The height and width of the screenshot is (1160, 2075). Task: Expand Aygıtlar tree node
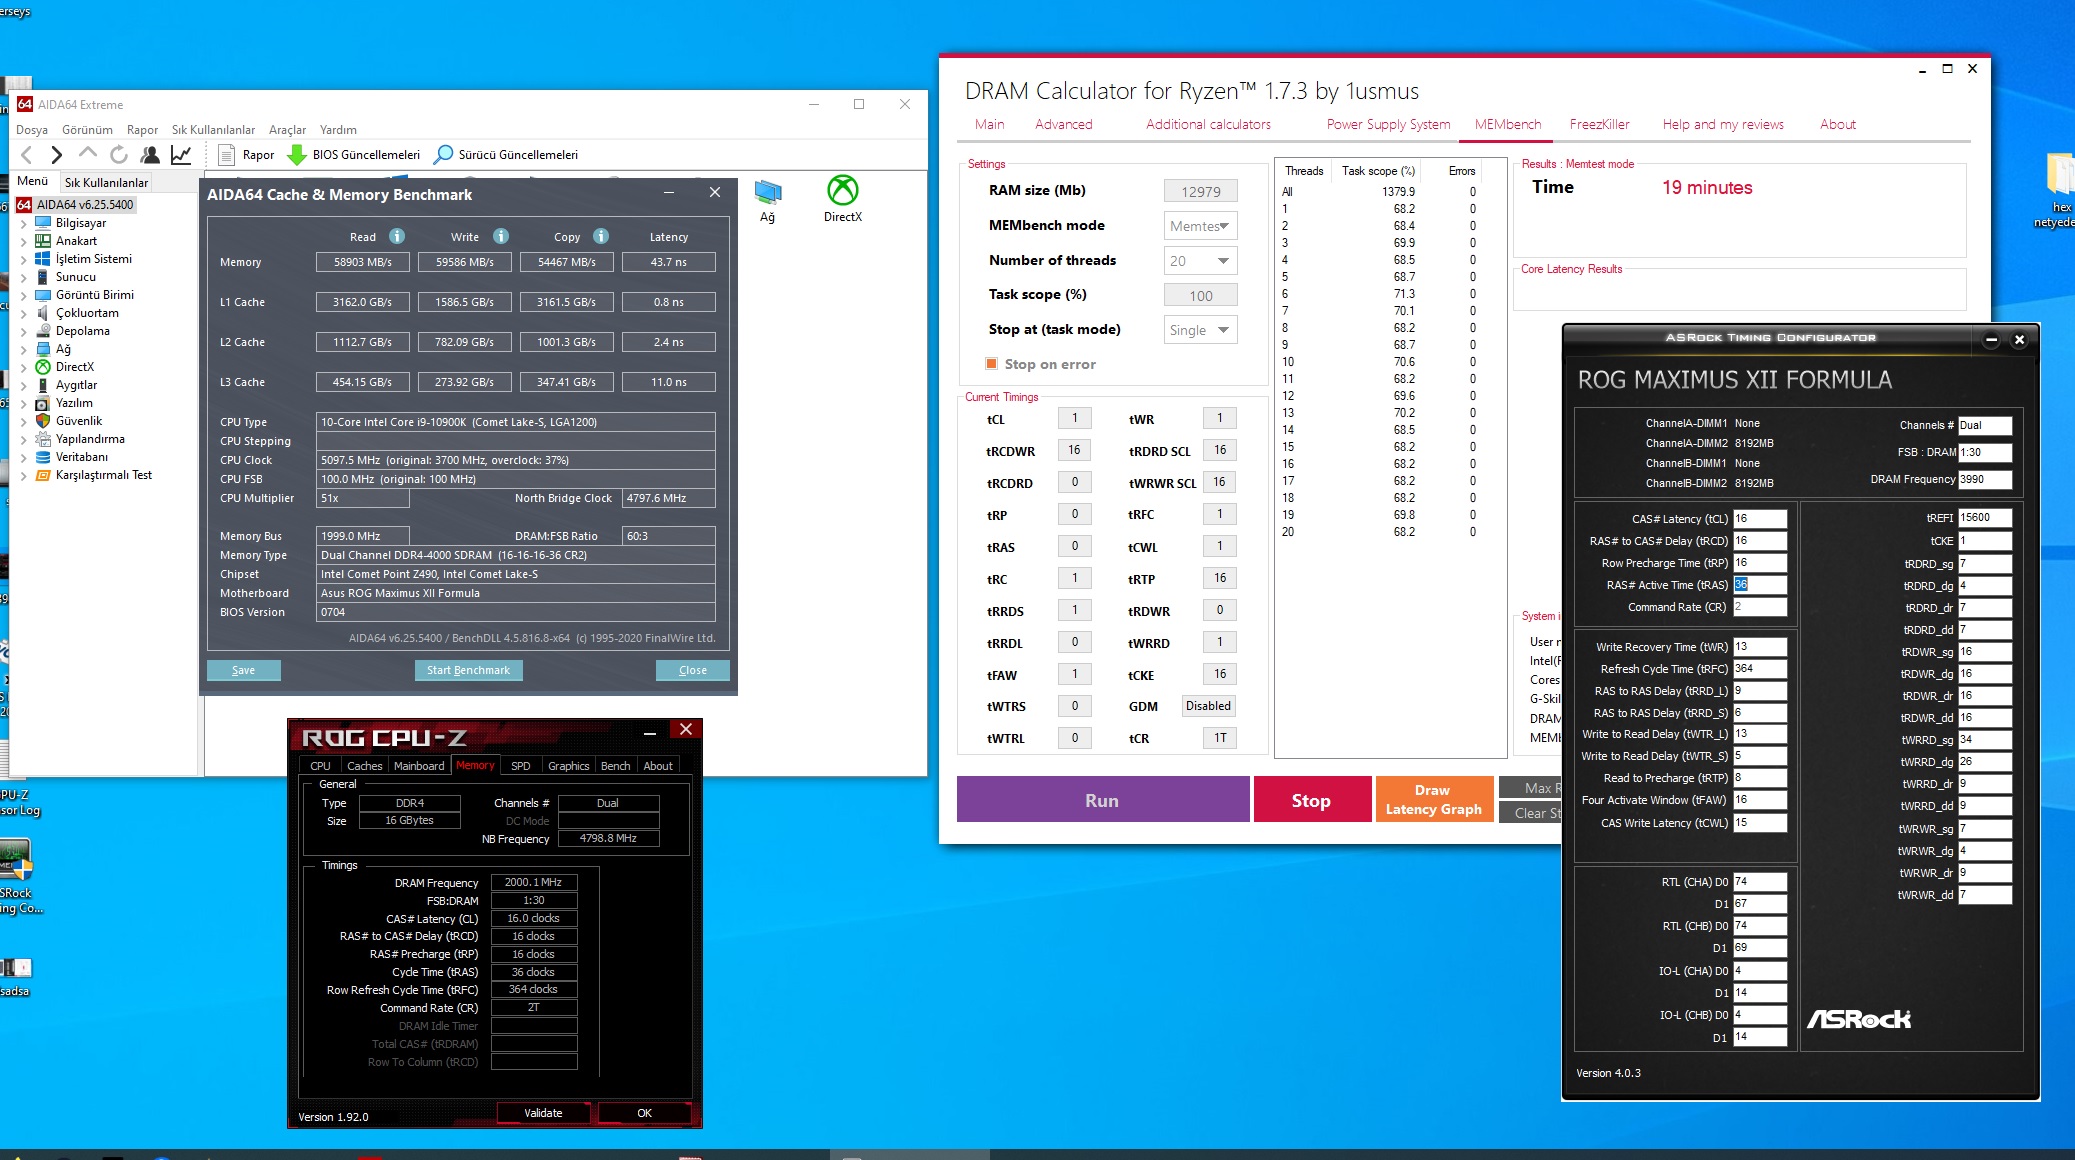pos(24,385)
